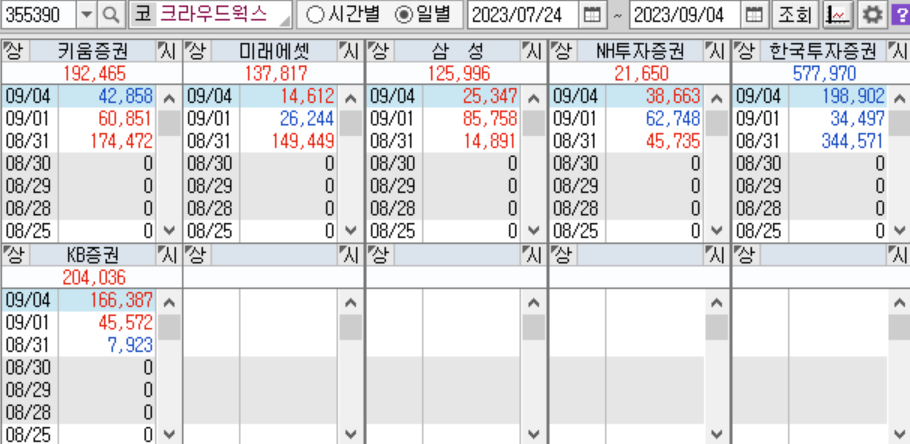Select value 26,244 in 미래에셋

click(307, 119)
